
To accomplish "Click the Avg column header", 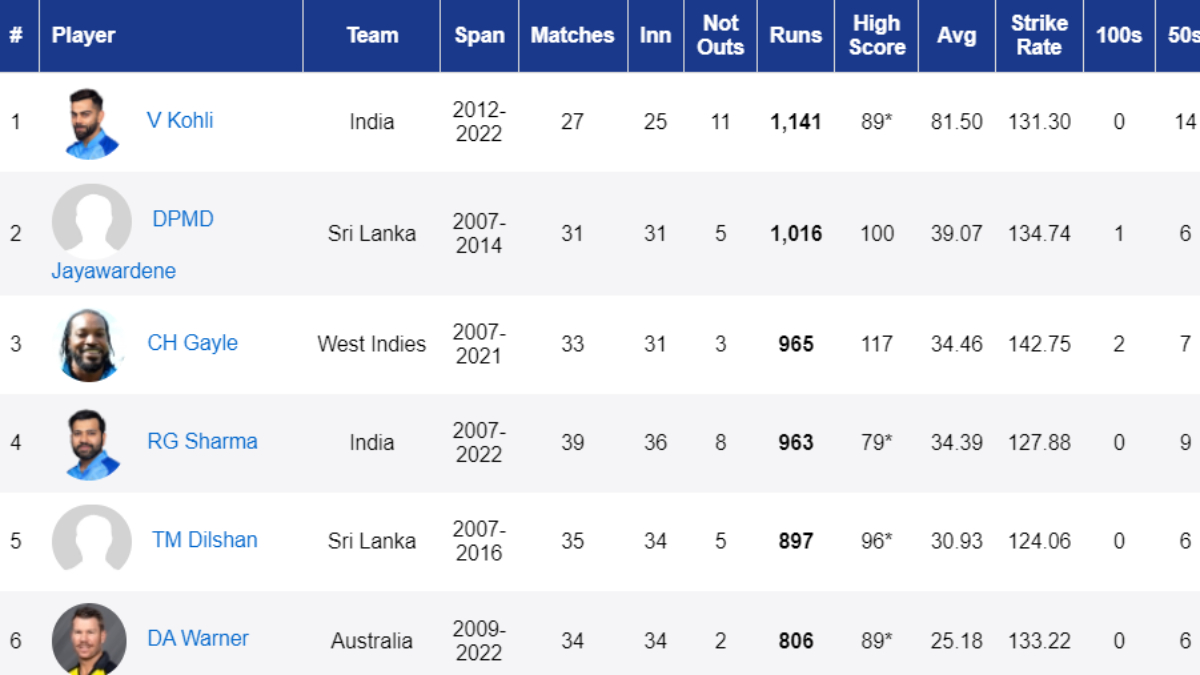I will click(x=957, y=35).
